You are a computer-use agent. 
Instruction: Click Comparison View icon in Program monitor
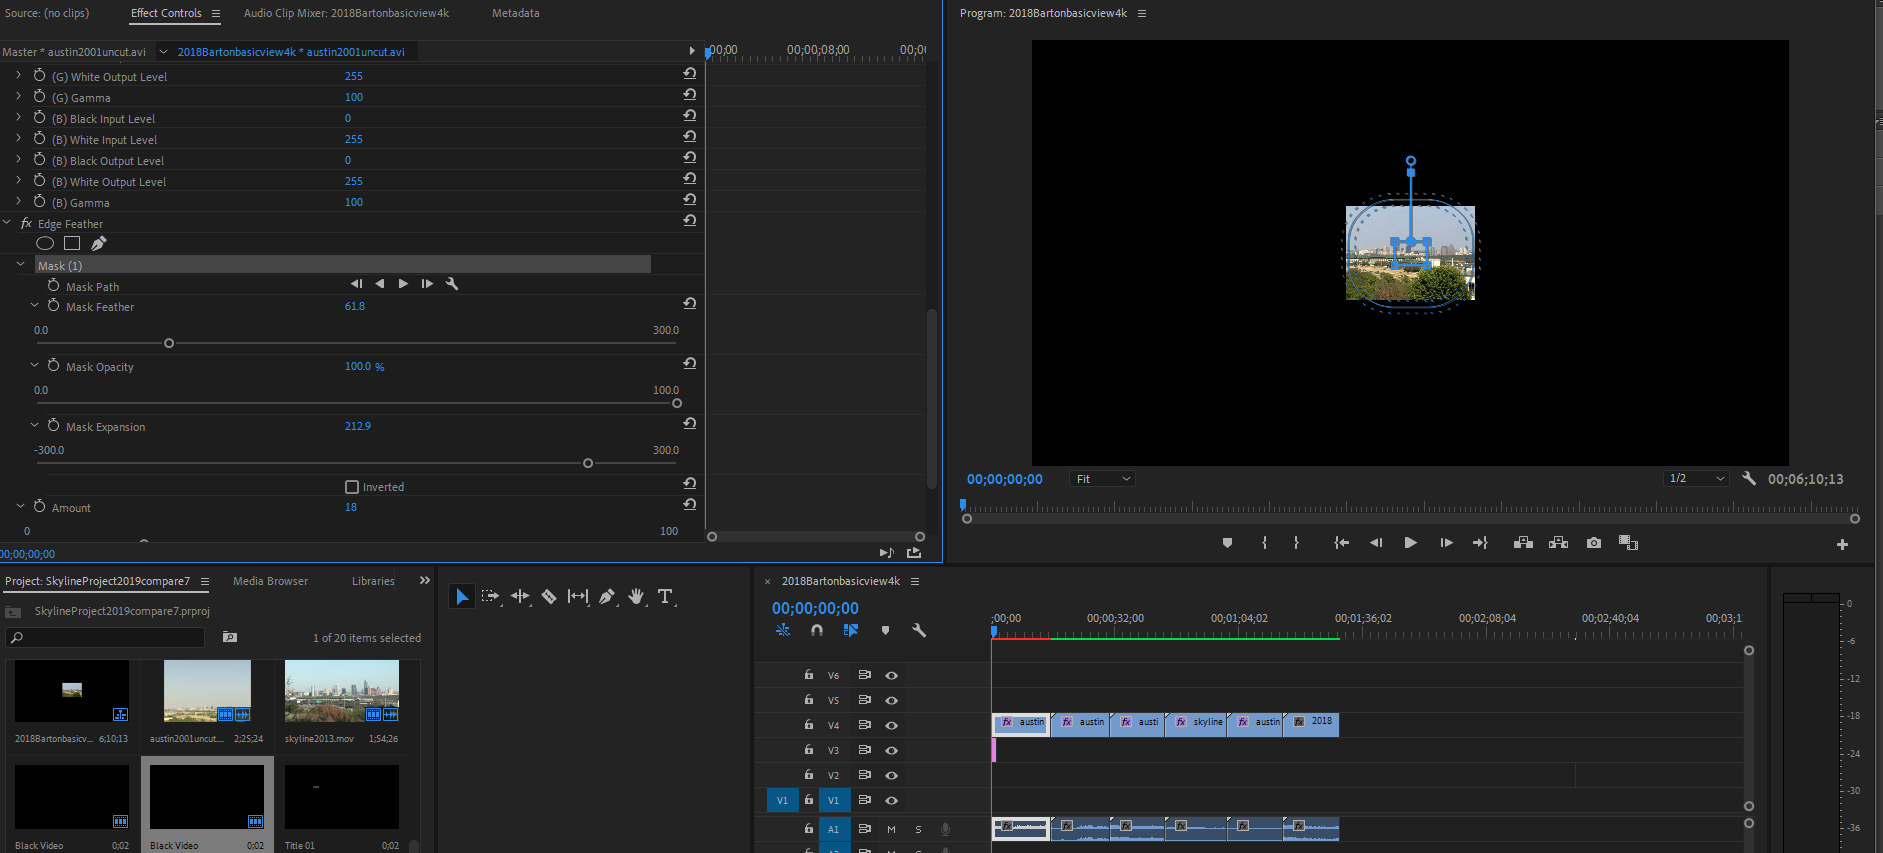(x=1628, y=543)
